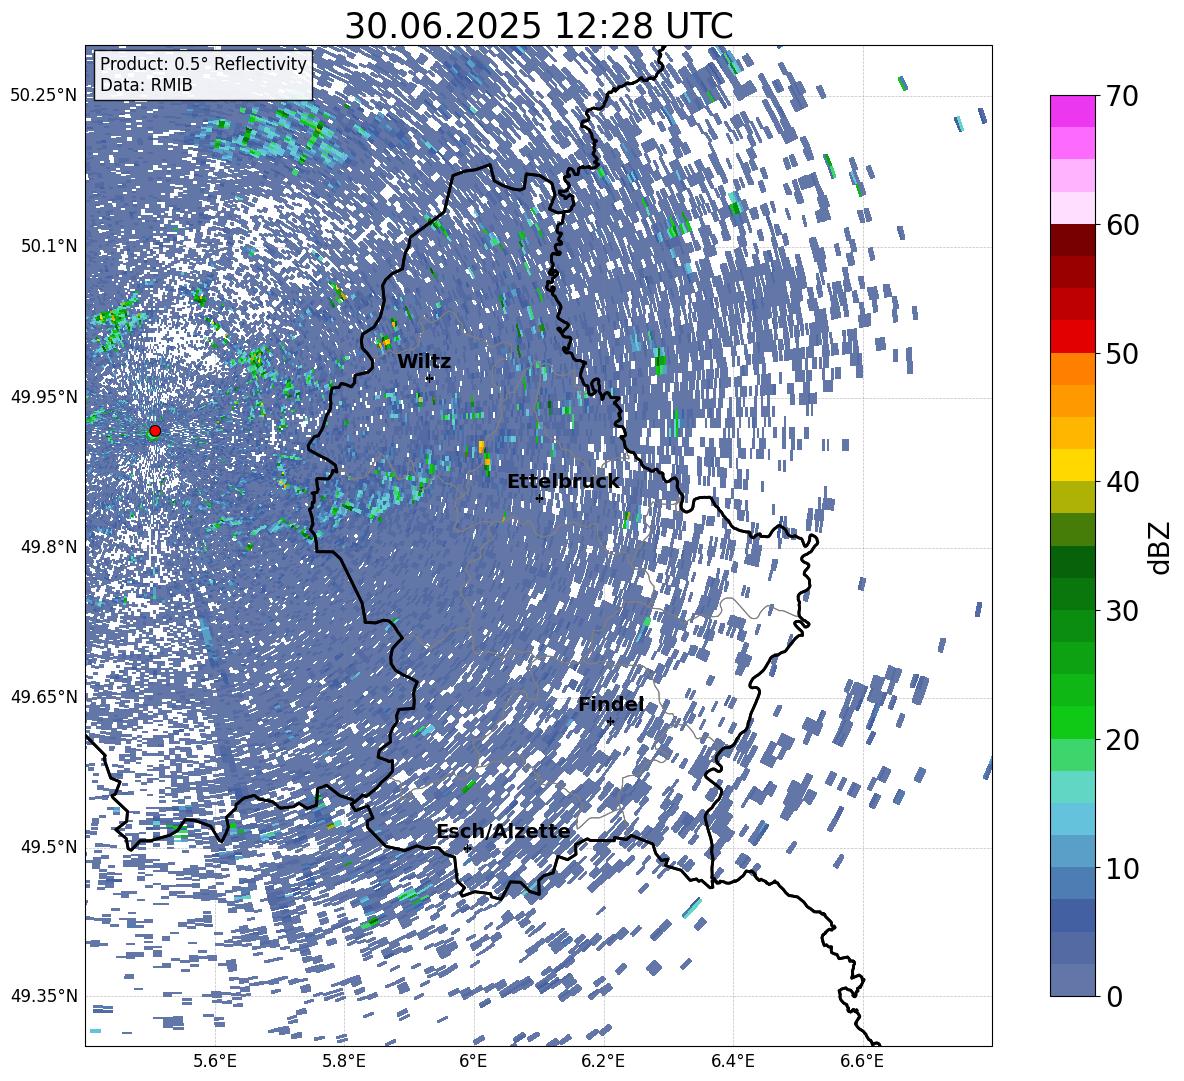Click the 6°E longitude label
This screenshot has height=1081, width=1184.
(473, 1061)
